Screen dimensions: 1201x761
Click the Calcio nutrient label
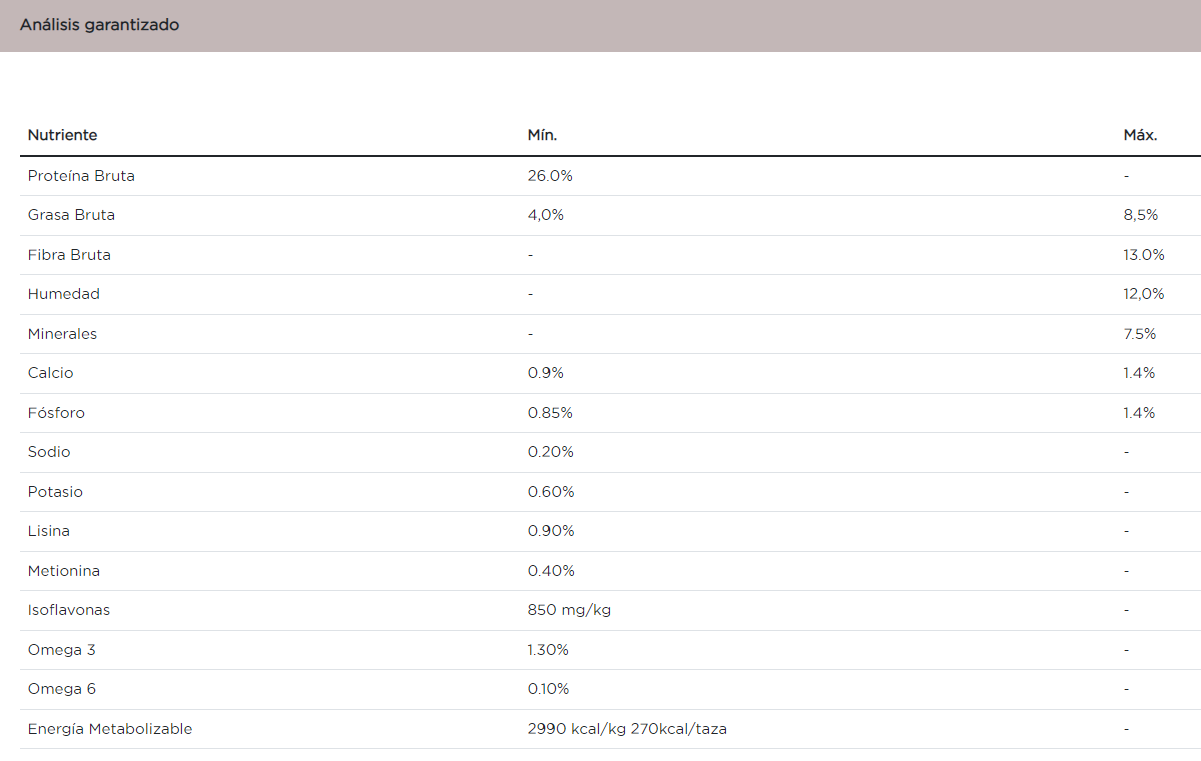point(51,373)
